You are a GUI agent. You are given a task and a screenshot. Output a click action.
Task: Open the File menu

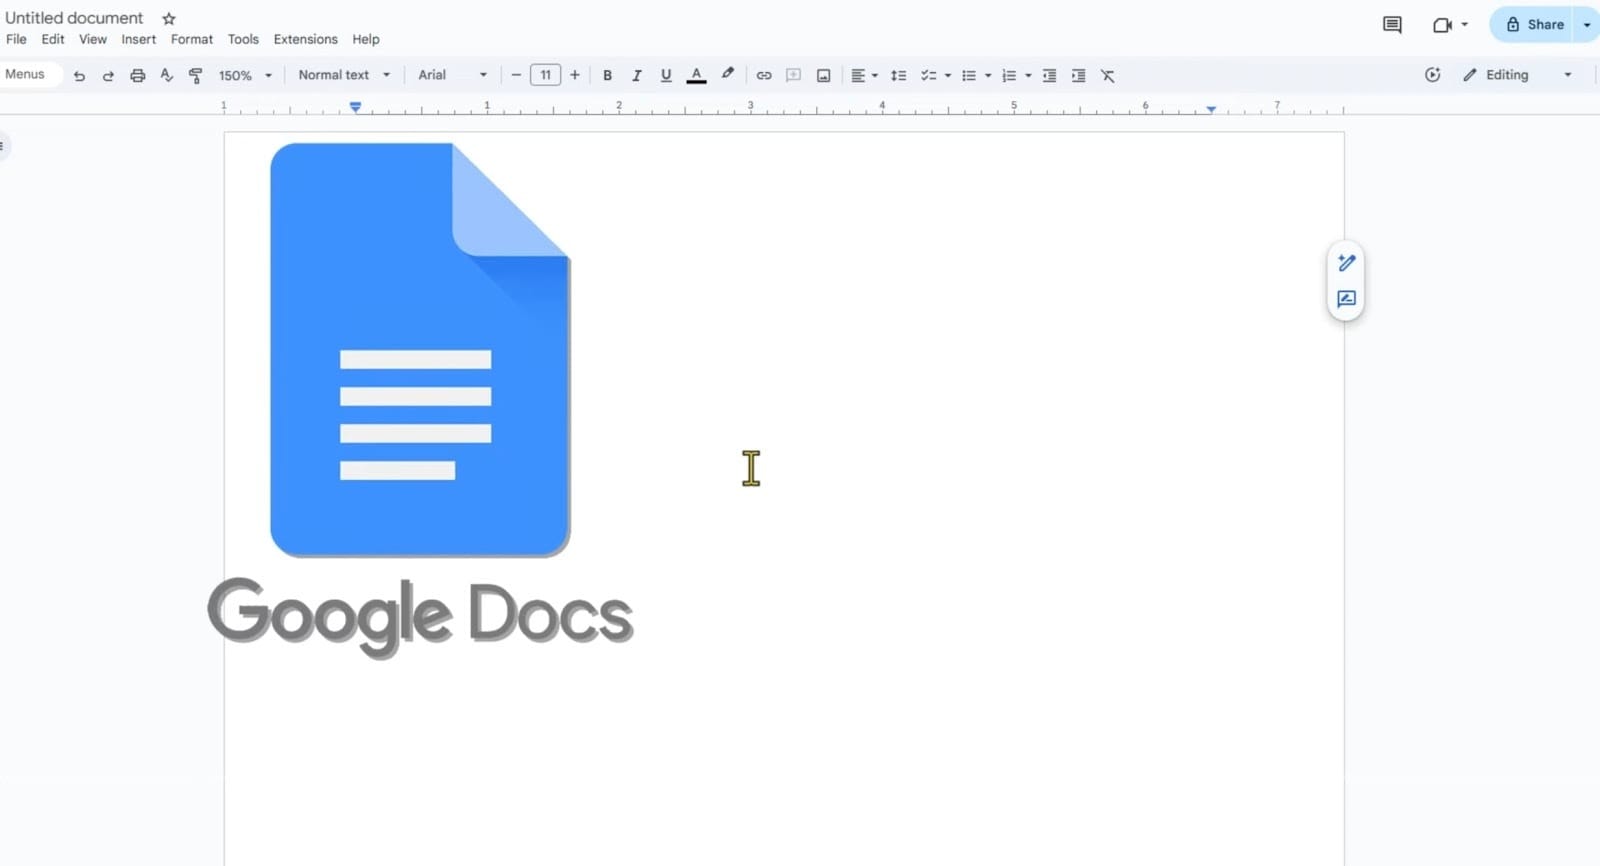(16, 39)
